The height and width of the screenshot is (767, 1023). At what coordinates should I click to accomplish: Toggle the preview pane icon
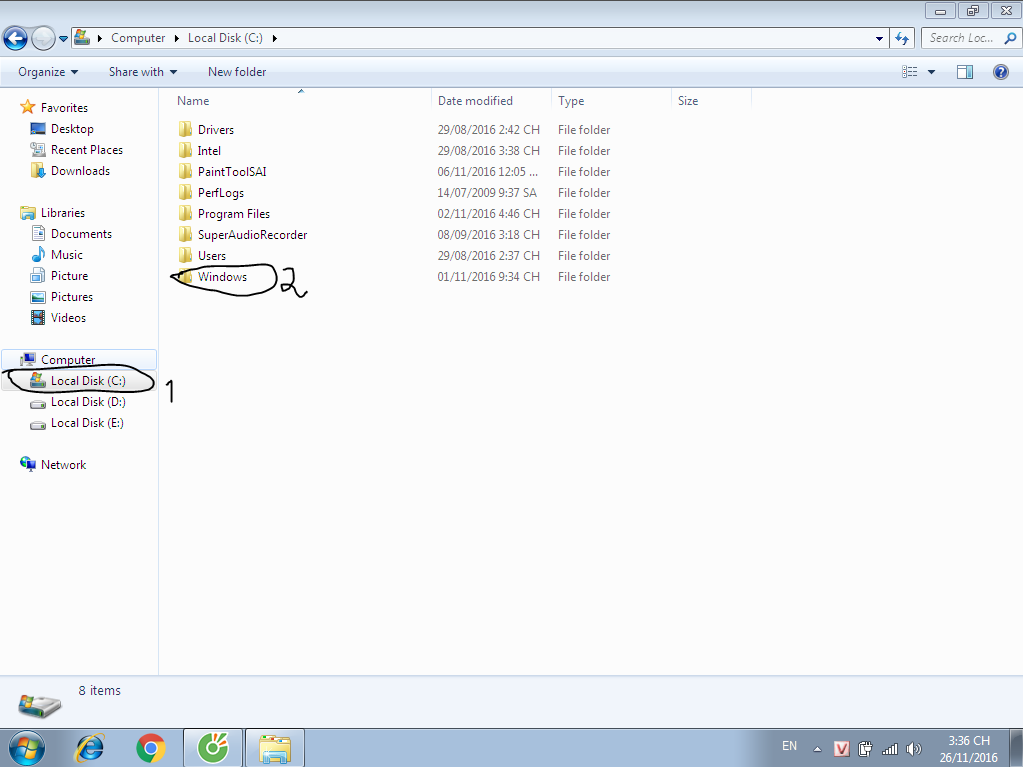tap(964, 72)
